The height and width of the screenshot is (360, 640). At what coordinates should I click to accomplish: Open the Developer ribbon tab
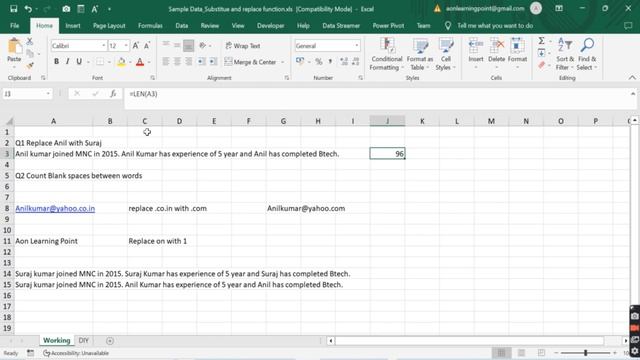tap(271, 26)
